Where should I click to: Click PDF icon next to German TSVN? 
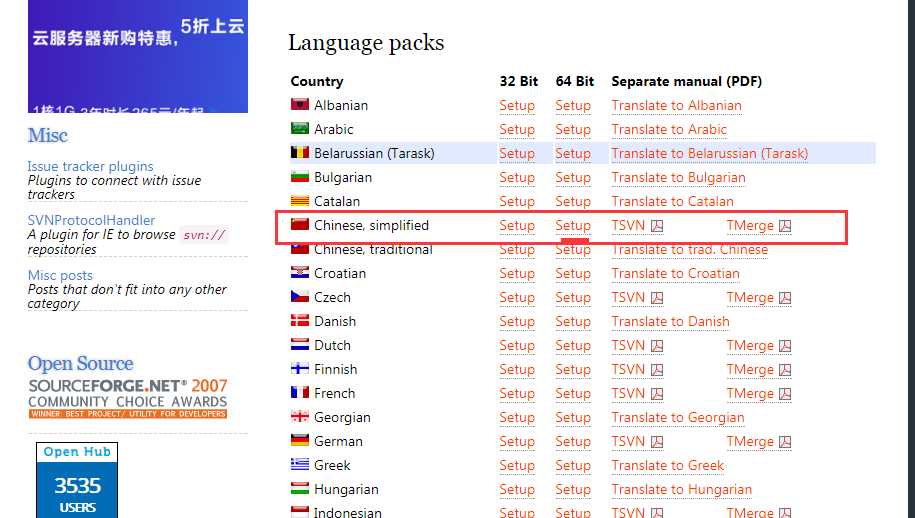657,442
